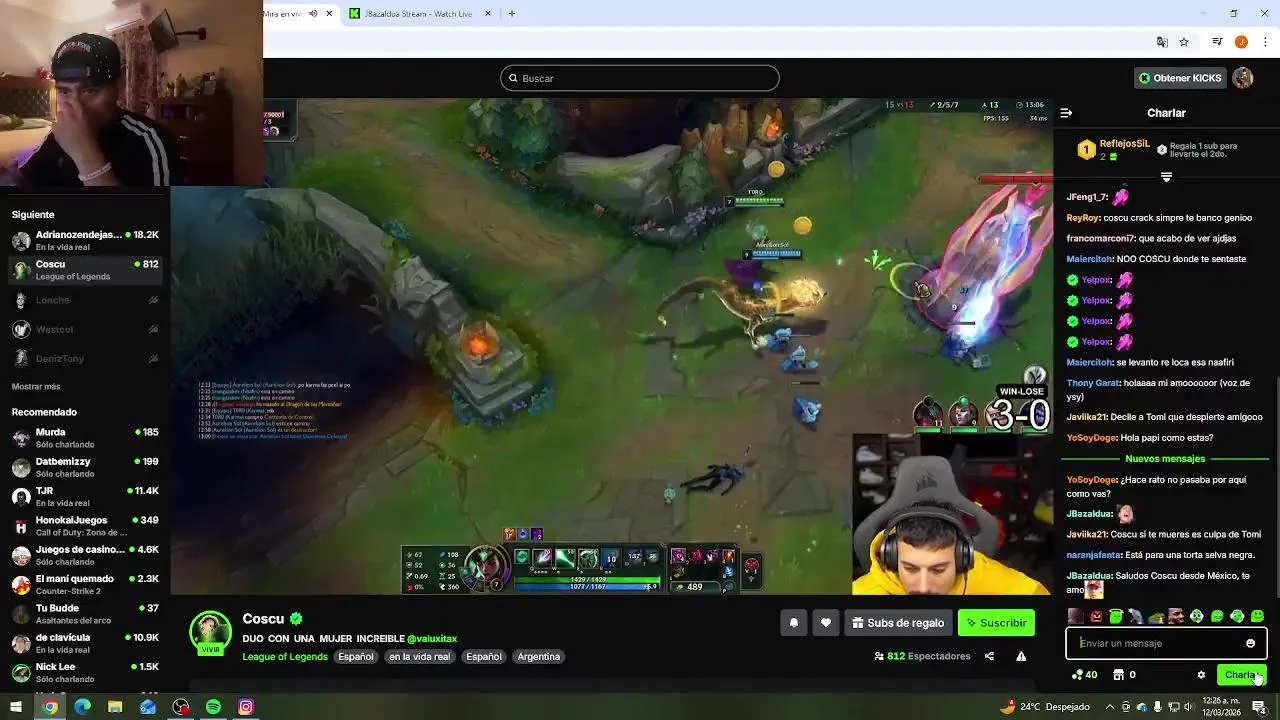Open recommended channel Datbemizzy
The width and height of the screenshot is (1280, 720).
pos(85,467)
